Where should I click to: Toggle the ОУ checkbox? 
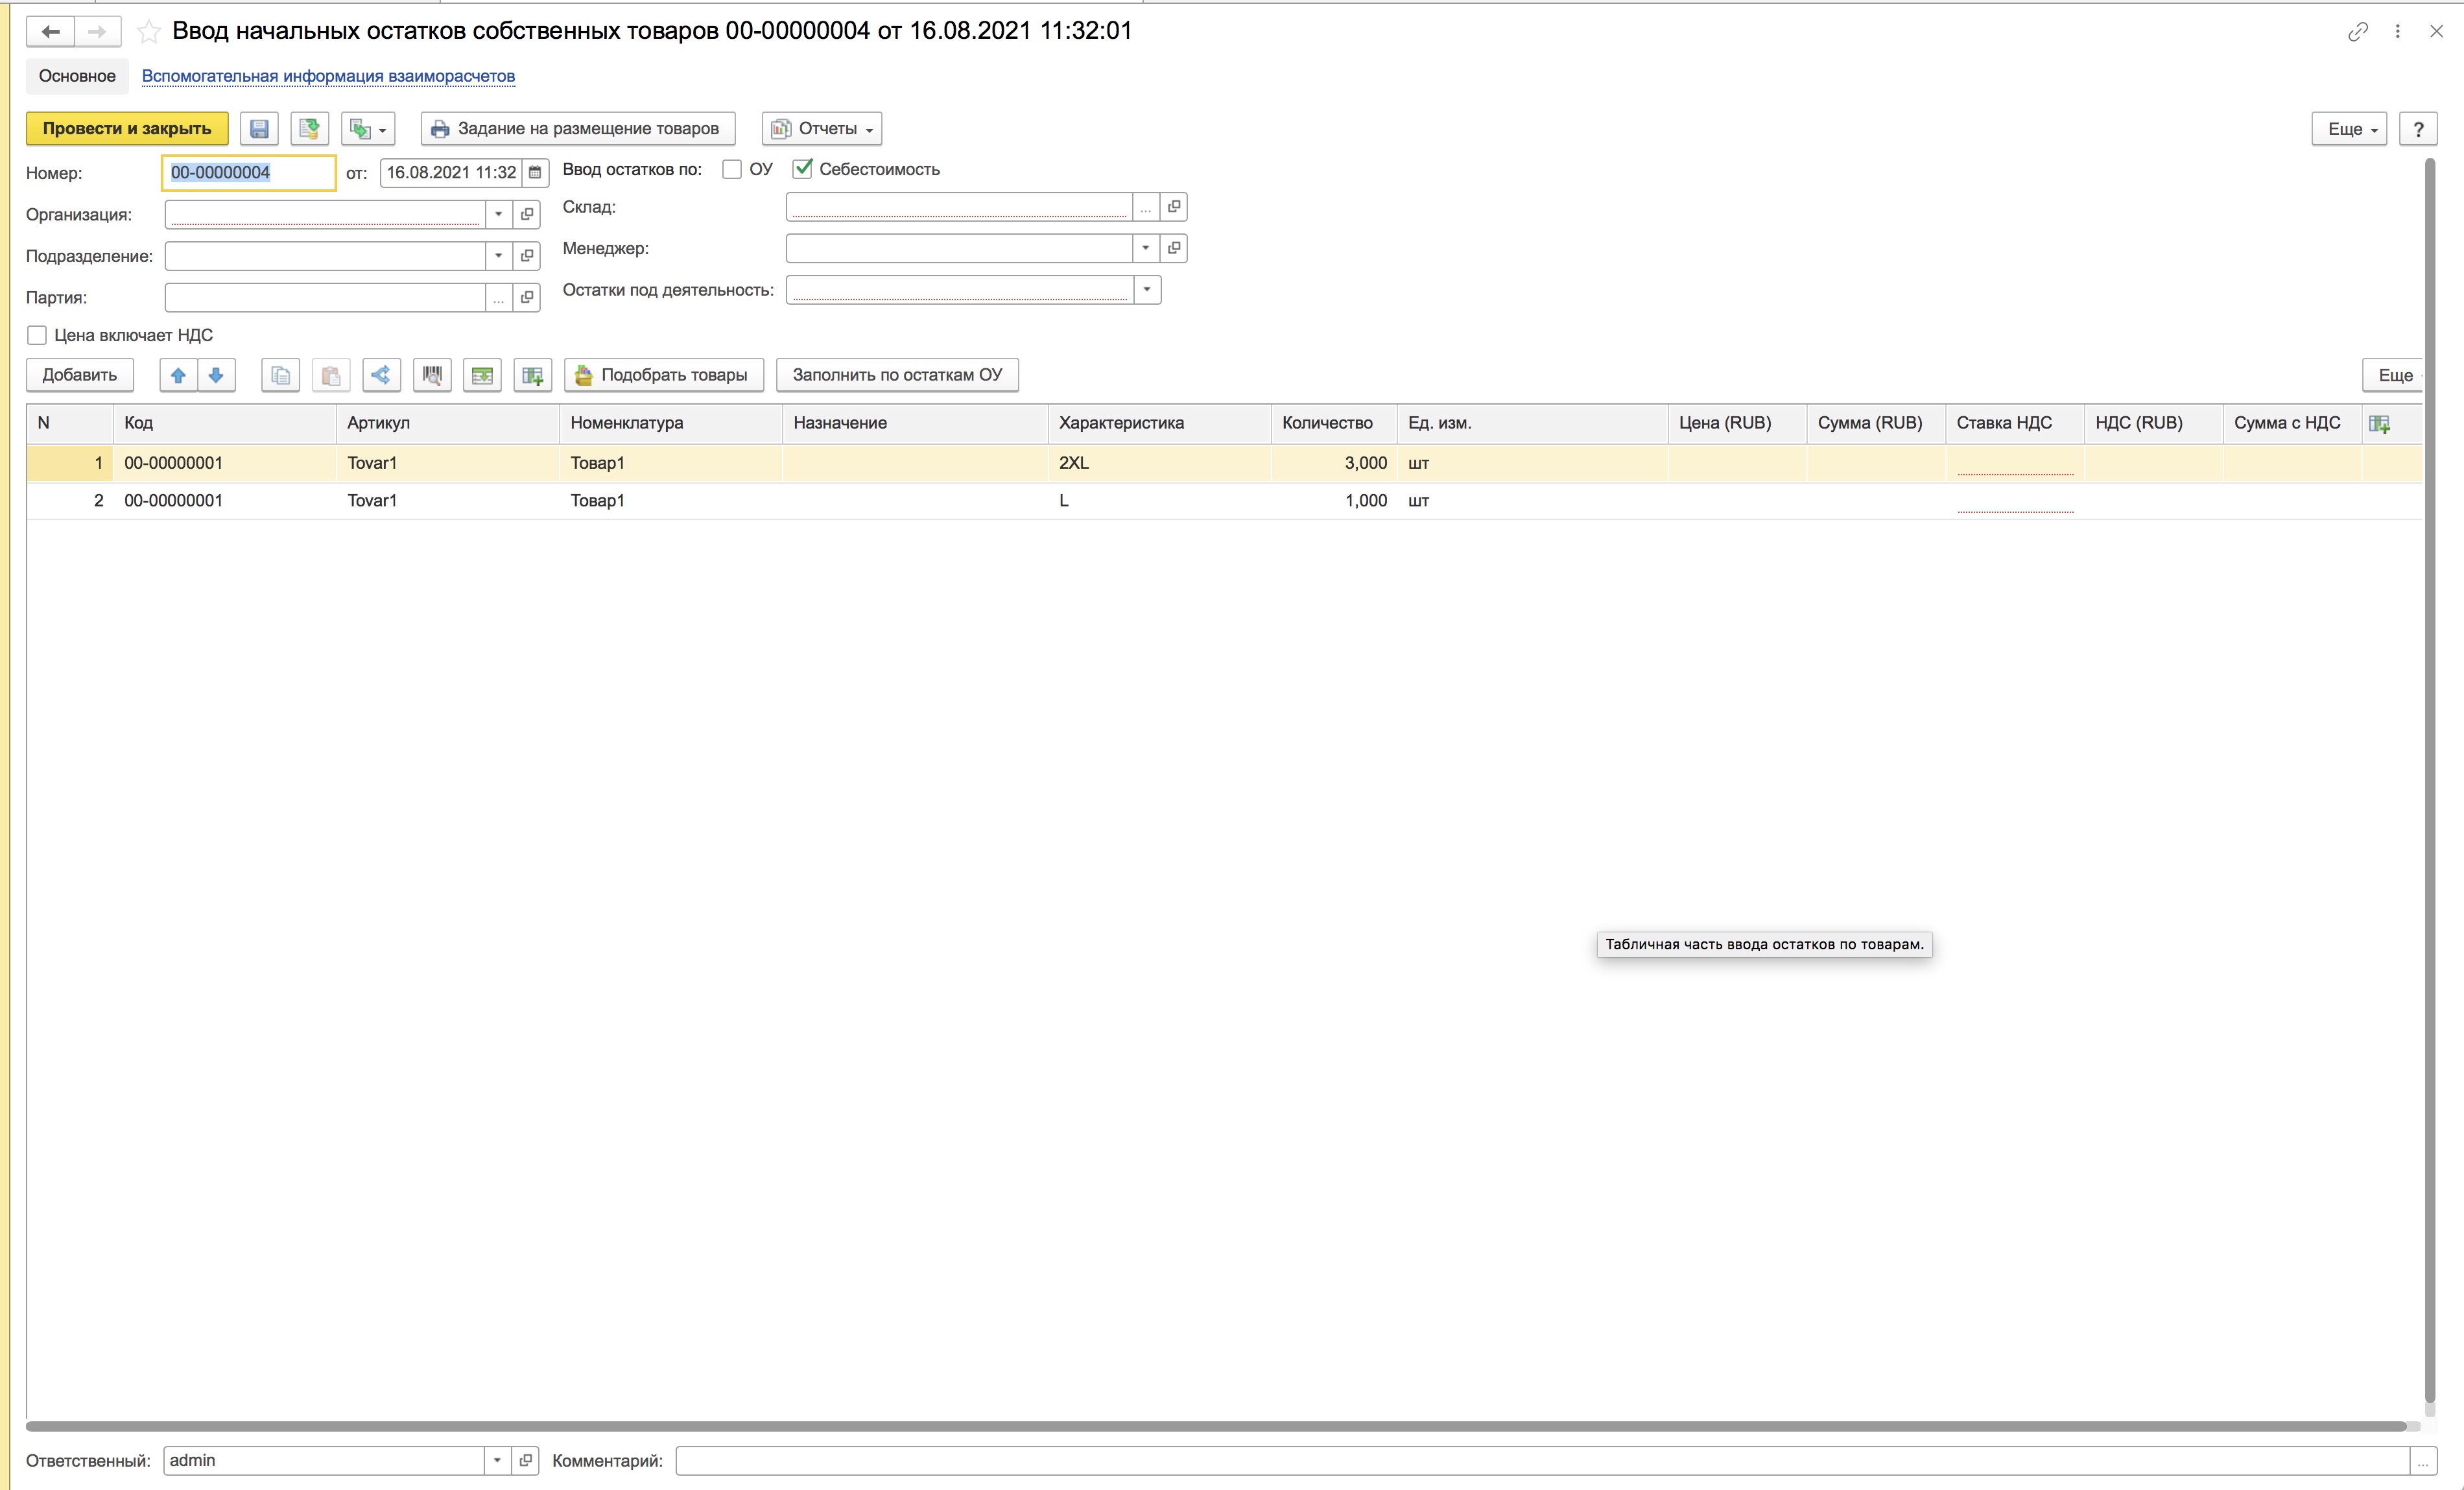[x=732, y=169]
